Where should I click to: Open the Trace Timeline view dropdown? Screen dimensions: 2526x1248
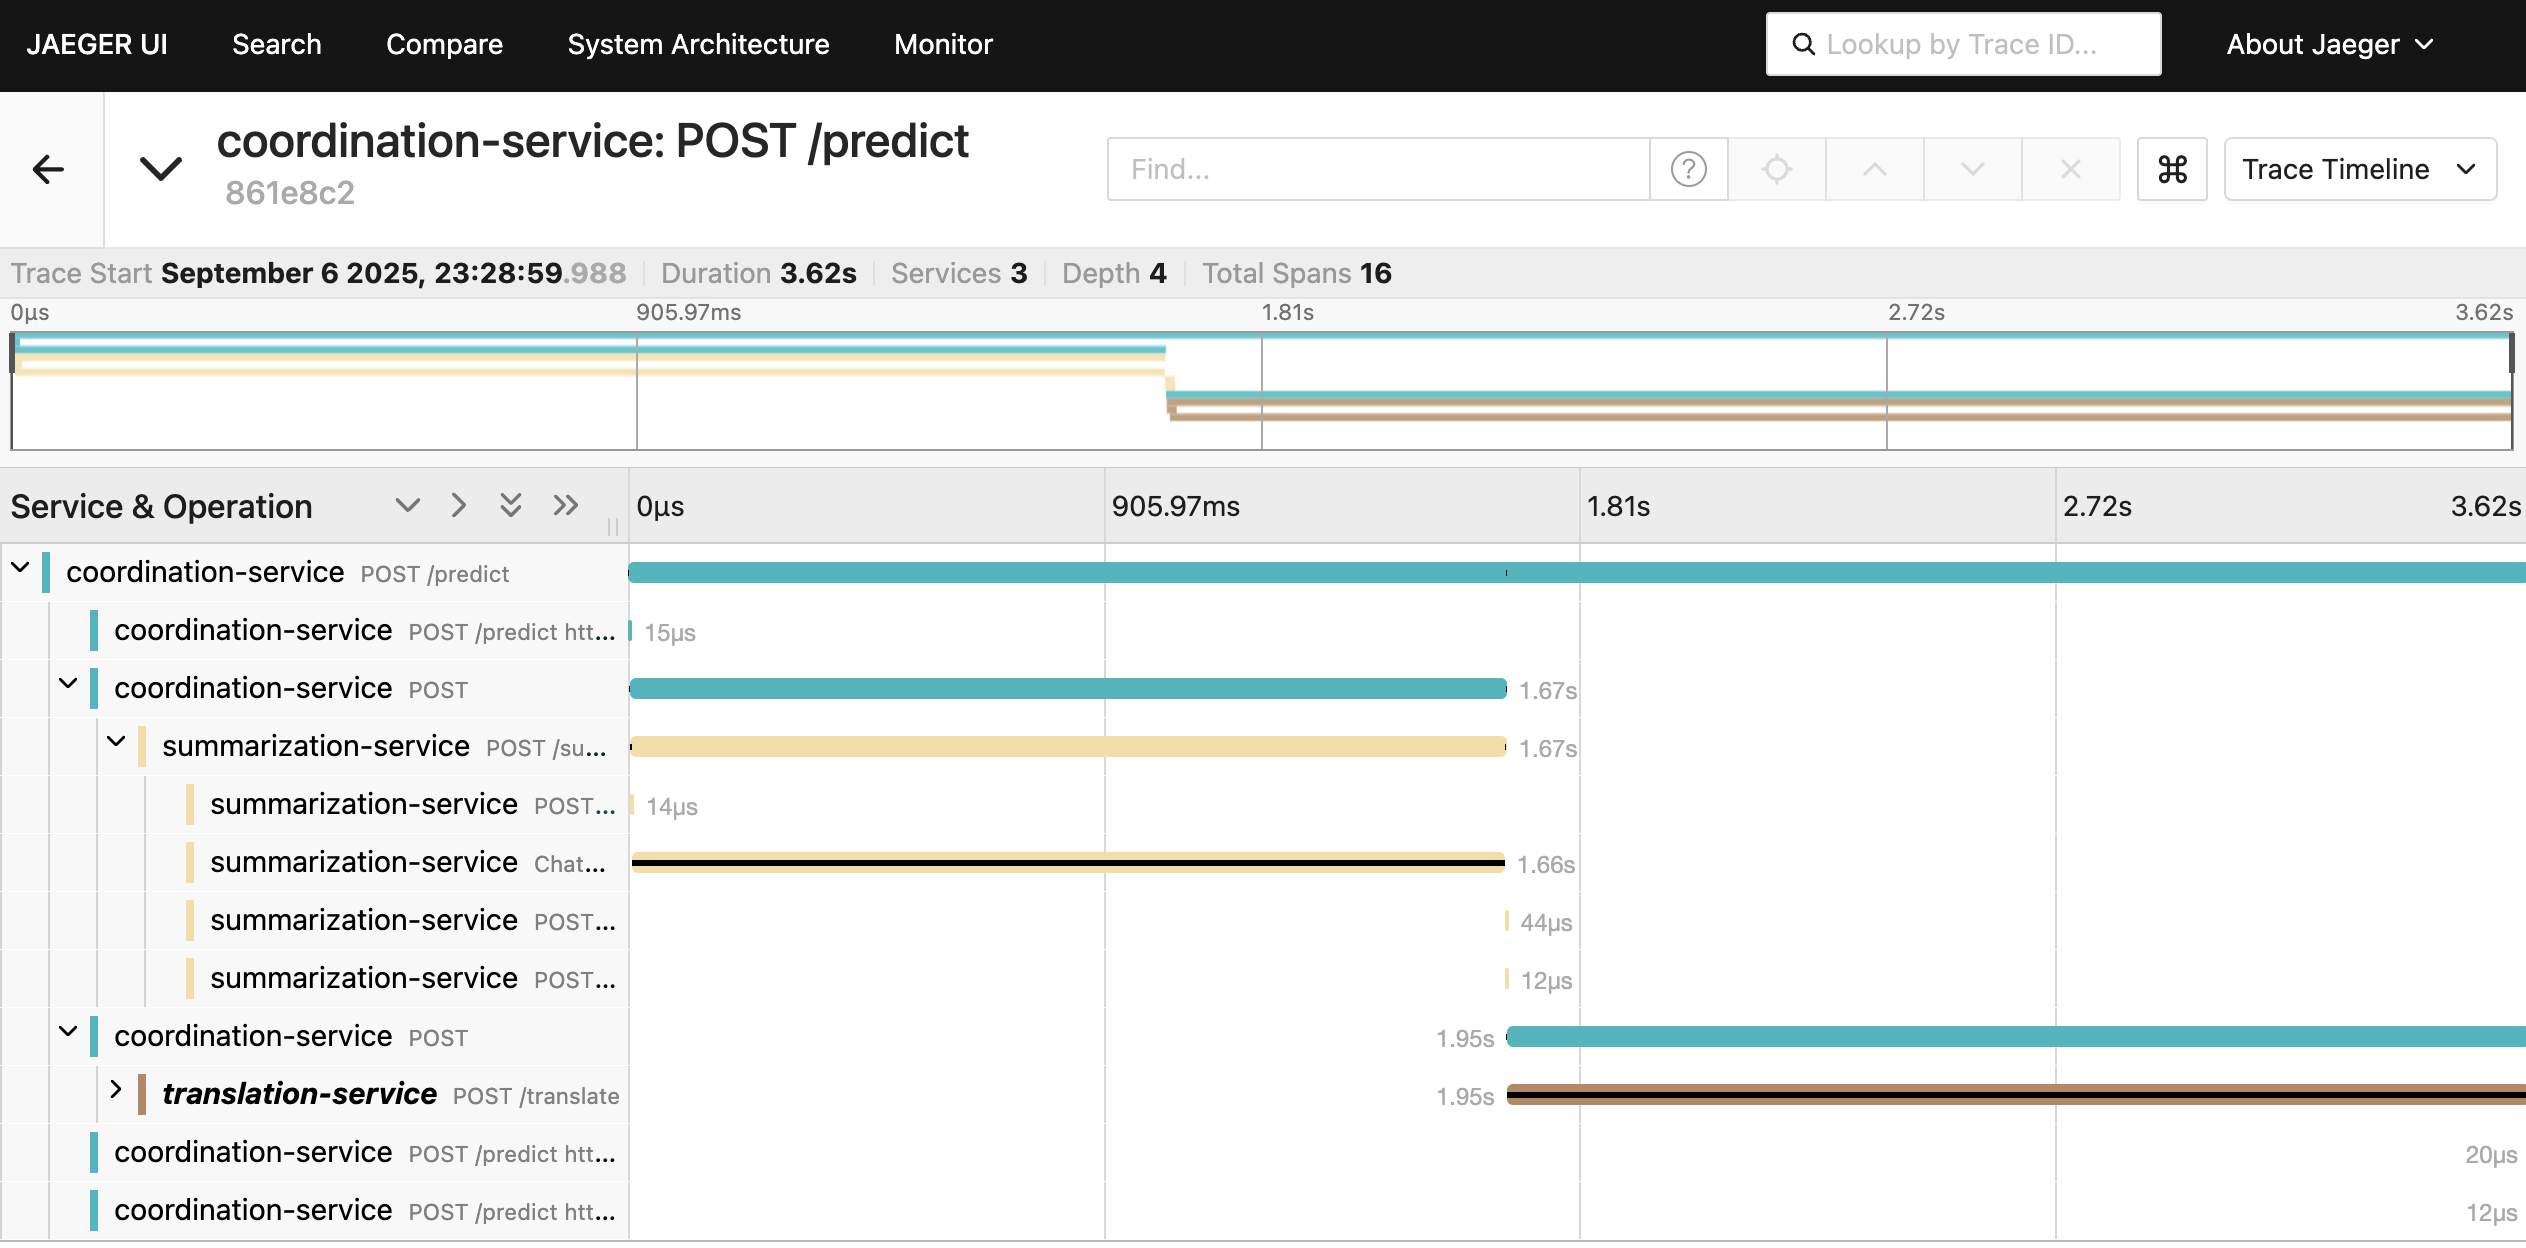pyautogui.click(x=2359, y=169)
